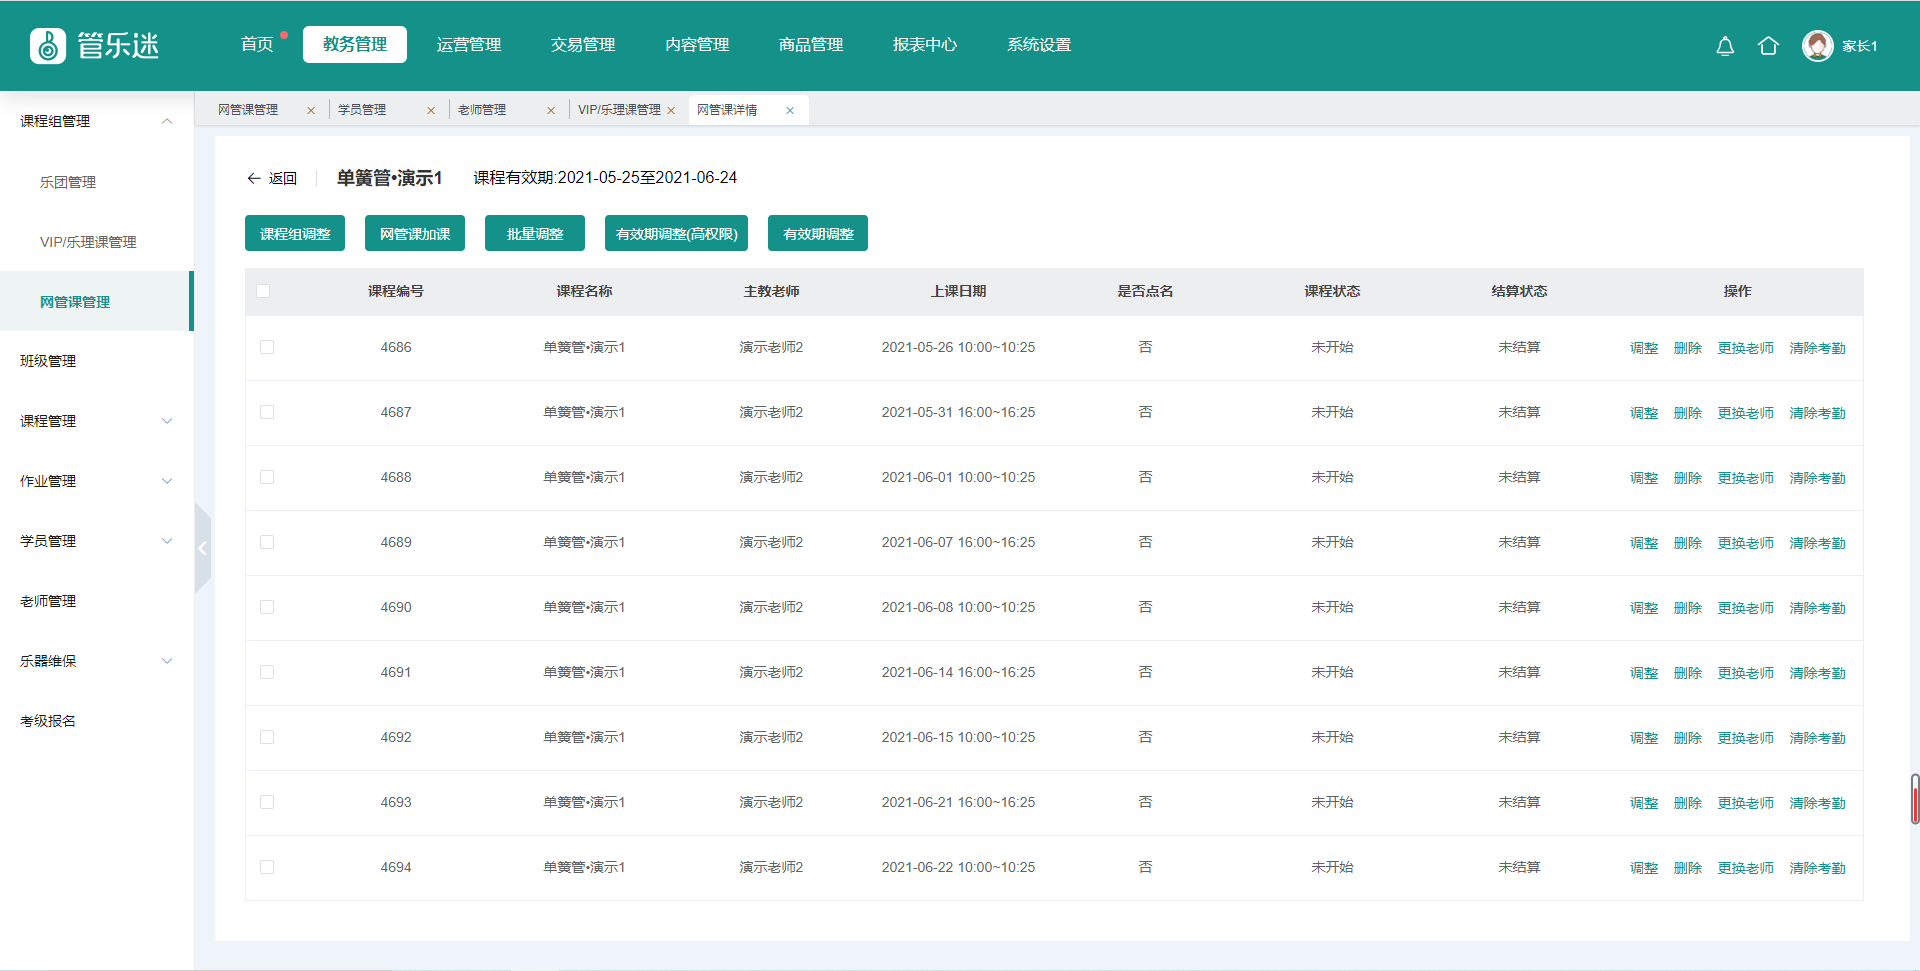Switch to the 老师管理 tab

click(482, 110)
